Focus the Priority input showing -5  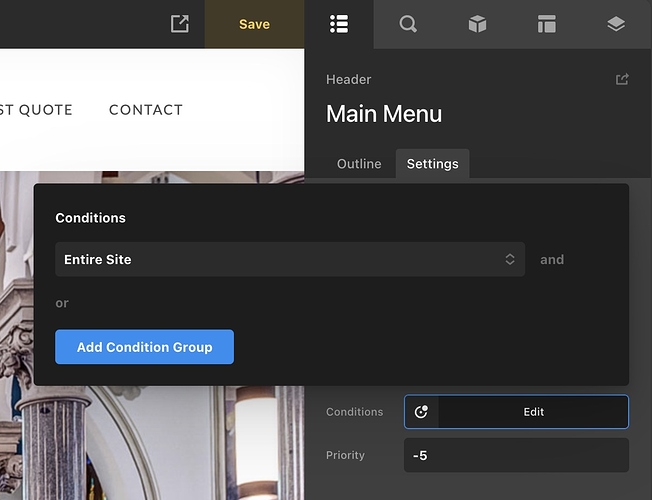tap(516, 455)
